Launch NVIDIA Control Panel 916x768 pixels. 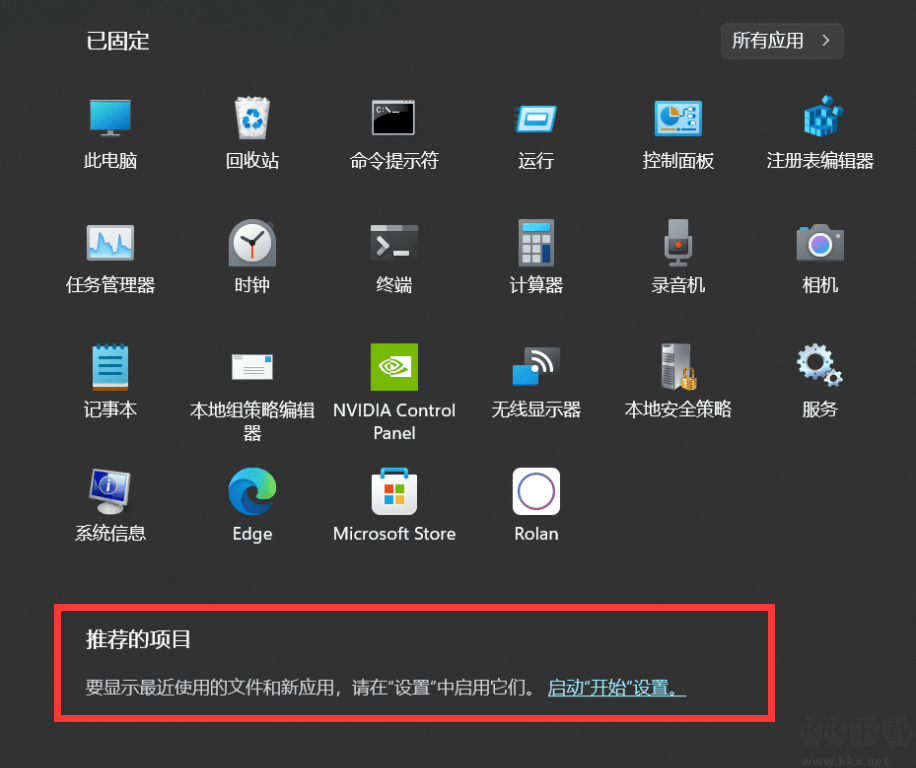click(394, 367)
